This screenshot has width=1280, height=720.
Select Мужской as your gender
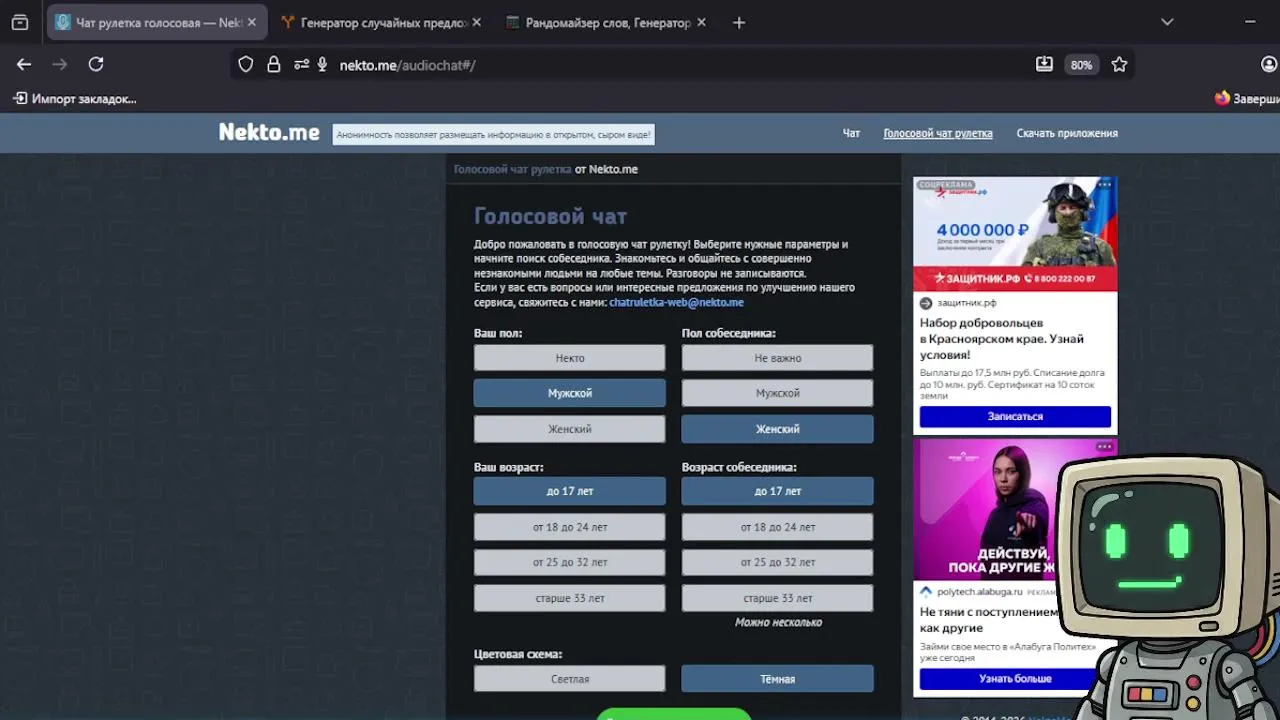[x=569, y=393]
